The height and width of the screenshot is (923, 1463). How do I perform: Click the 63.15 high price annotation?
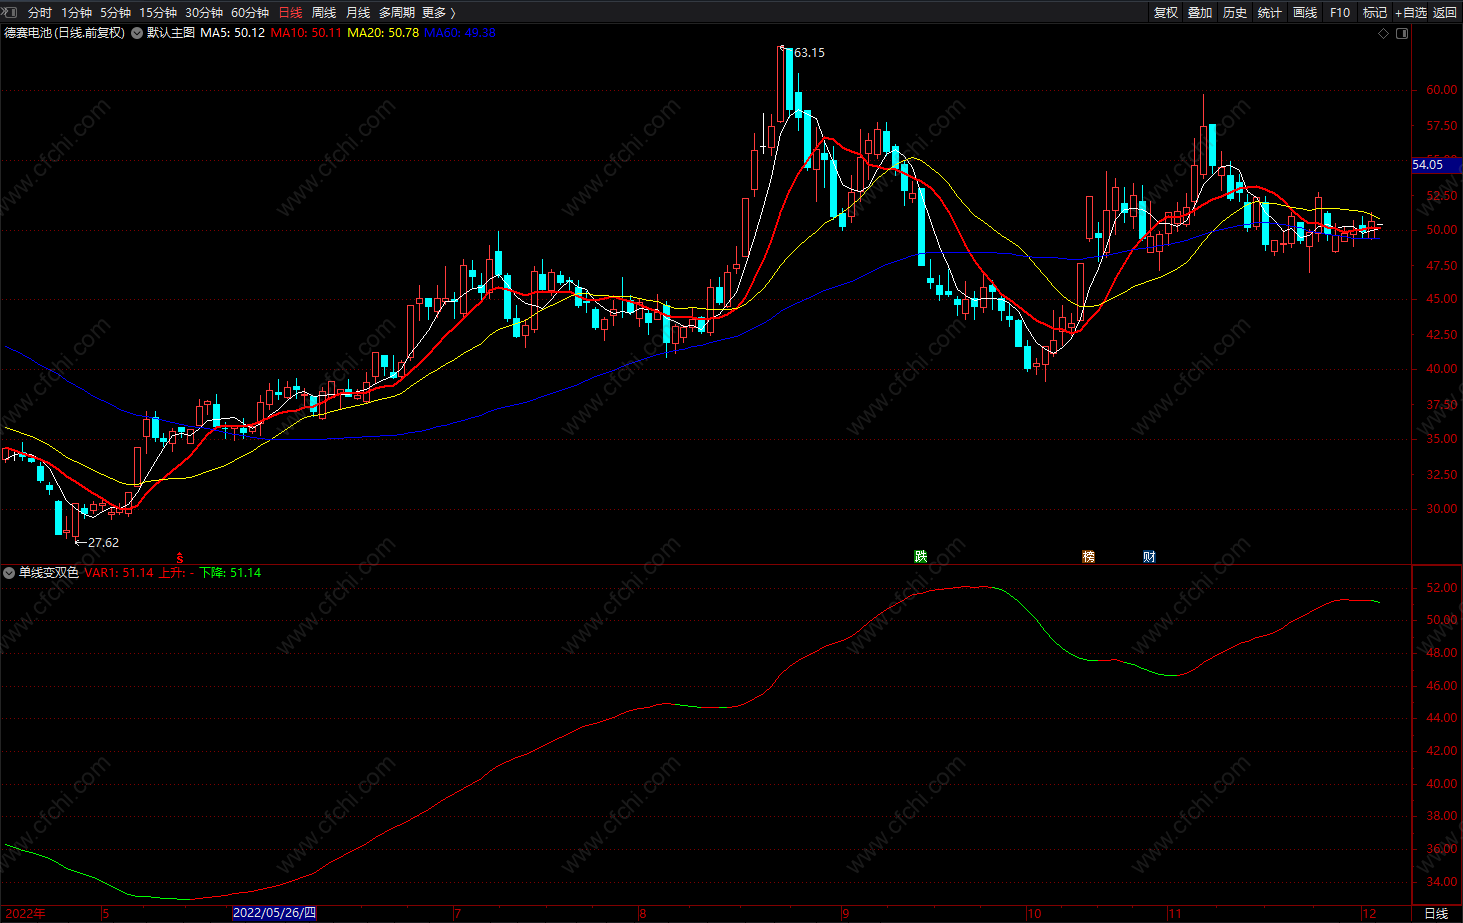(x=809, y=52)
